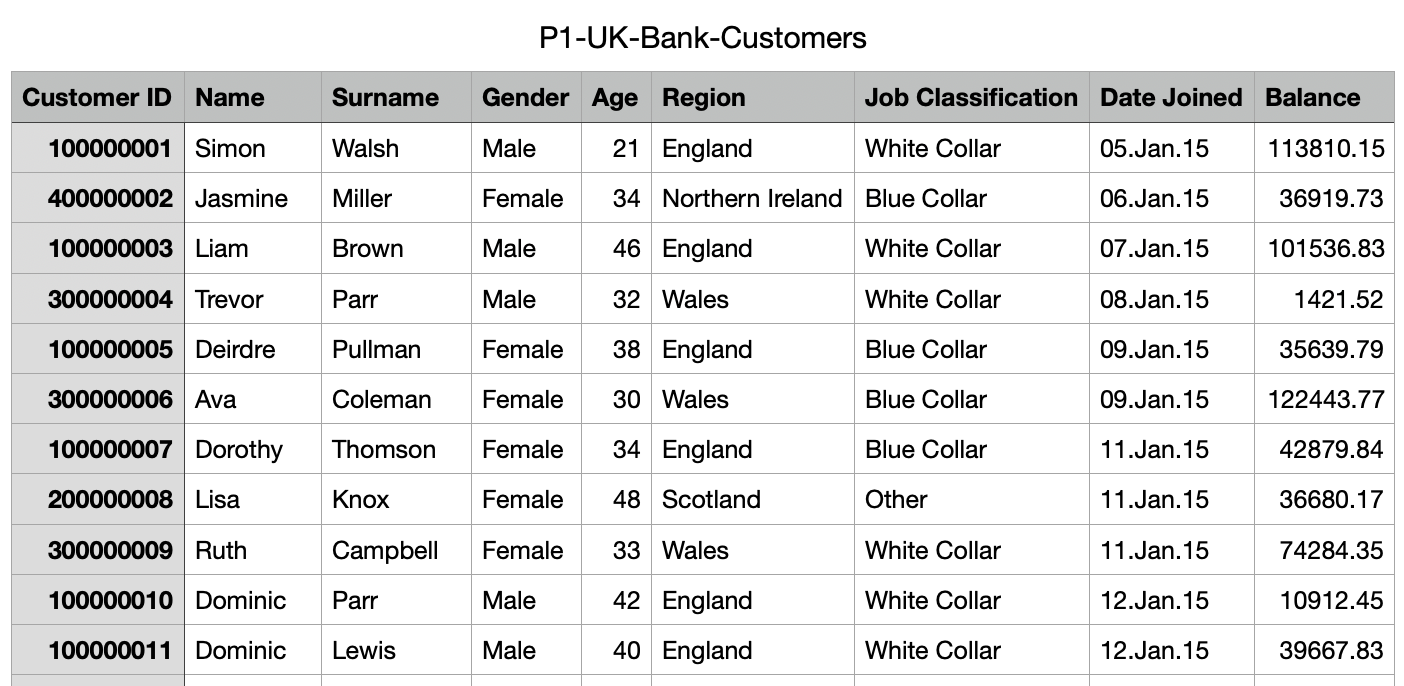Select the Name column header

click(x=230, y=97)
